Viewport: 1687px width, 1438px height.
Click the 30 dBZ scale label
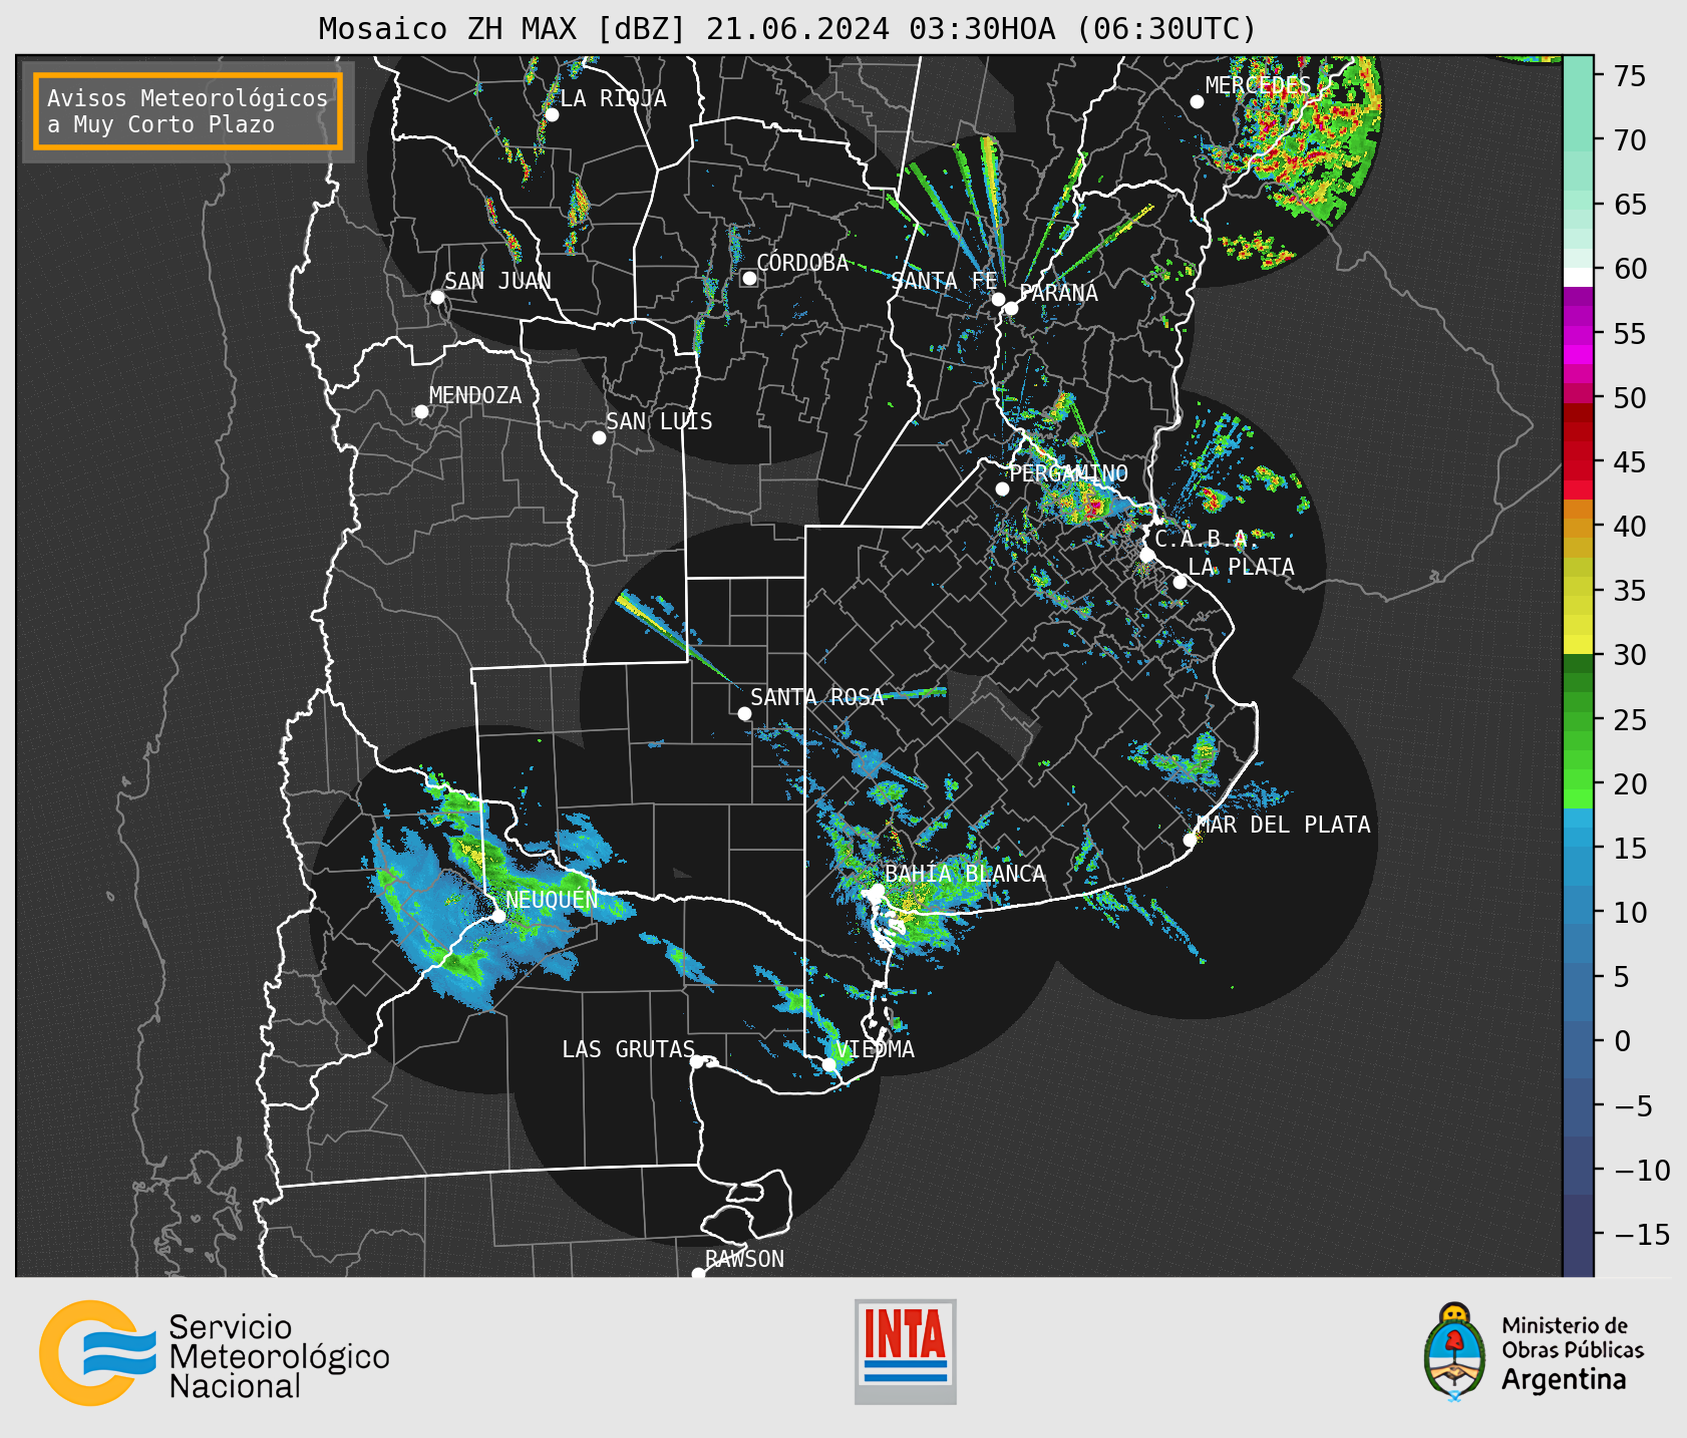[1630, 655]
